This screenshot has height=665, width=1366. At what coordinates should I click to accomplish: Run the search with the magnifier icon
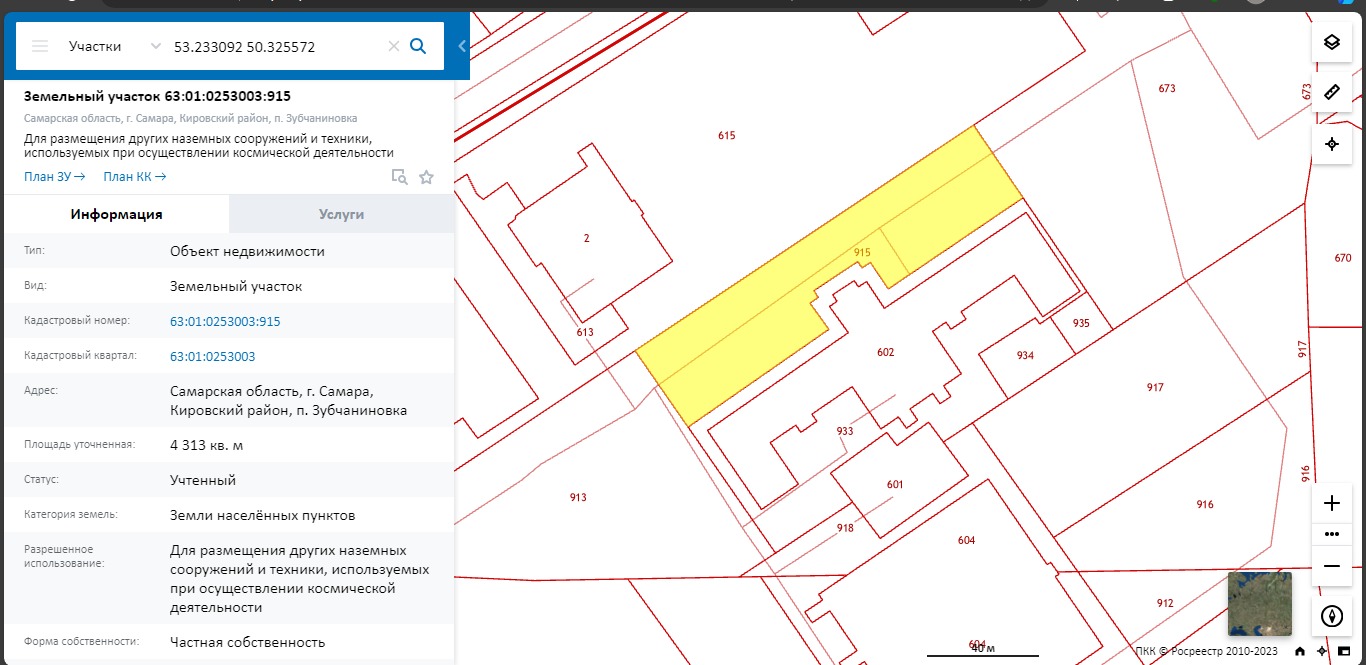pos(419,46)
